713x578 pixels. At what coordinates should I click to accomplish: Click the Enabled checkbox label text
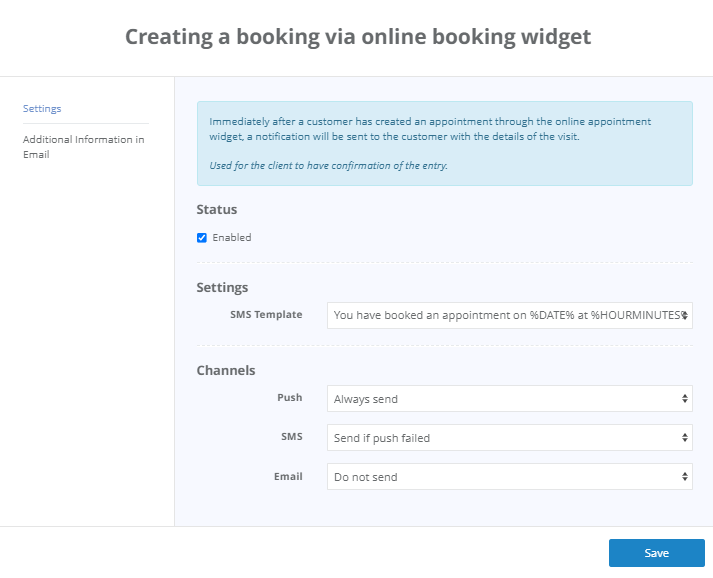[232, 238]
